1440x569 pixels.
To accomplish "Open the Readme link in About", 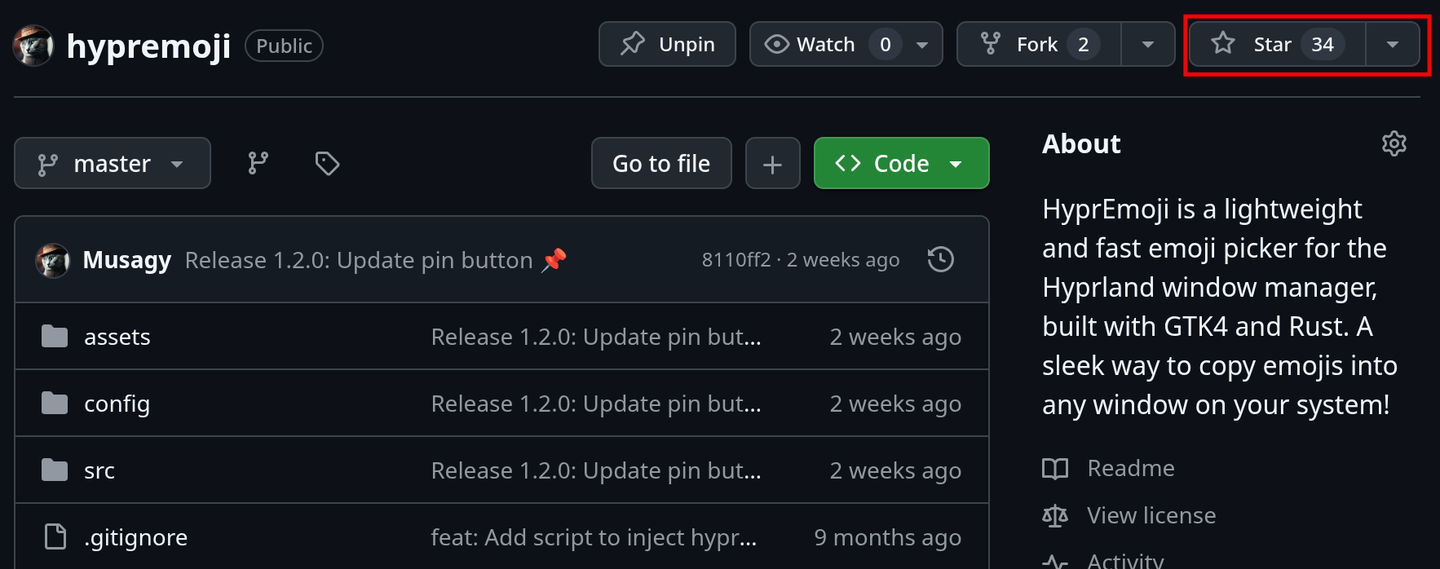I will pyautogui.click(x=1130, y=468).
